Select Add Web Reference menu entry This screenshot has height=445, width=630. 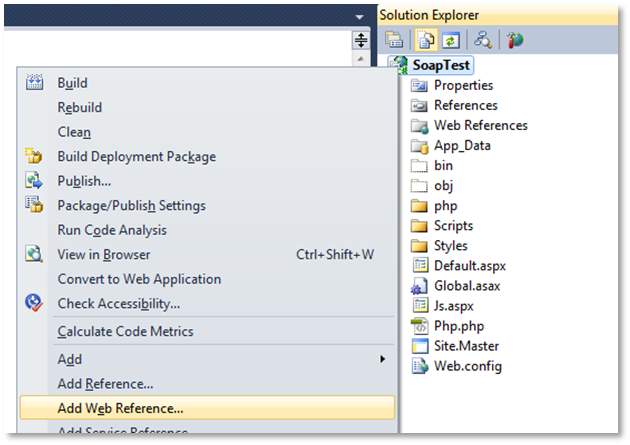(x=120, y=408)
